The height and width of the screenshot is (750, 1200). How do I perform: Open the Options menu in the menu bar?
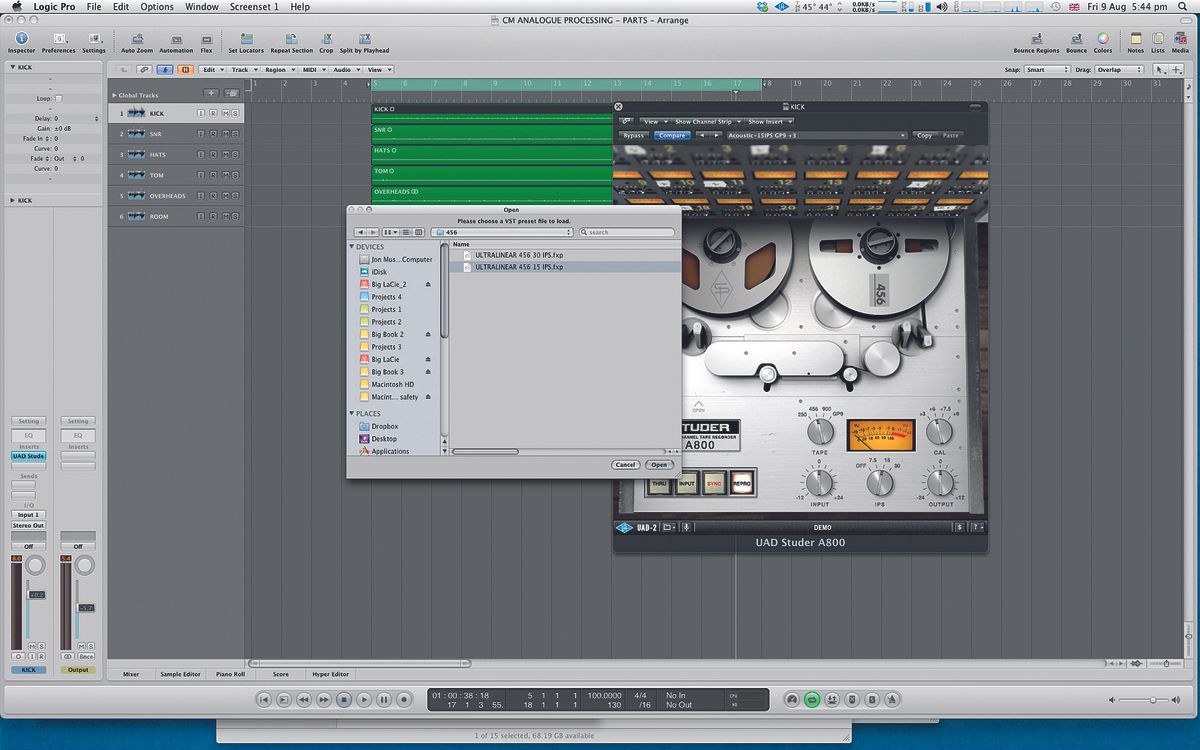point(157,6)
